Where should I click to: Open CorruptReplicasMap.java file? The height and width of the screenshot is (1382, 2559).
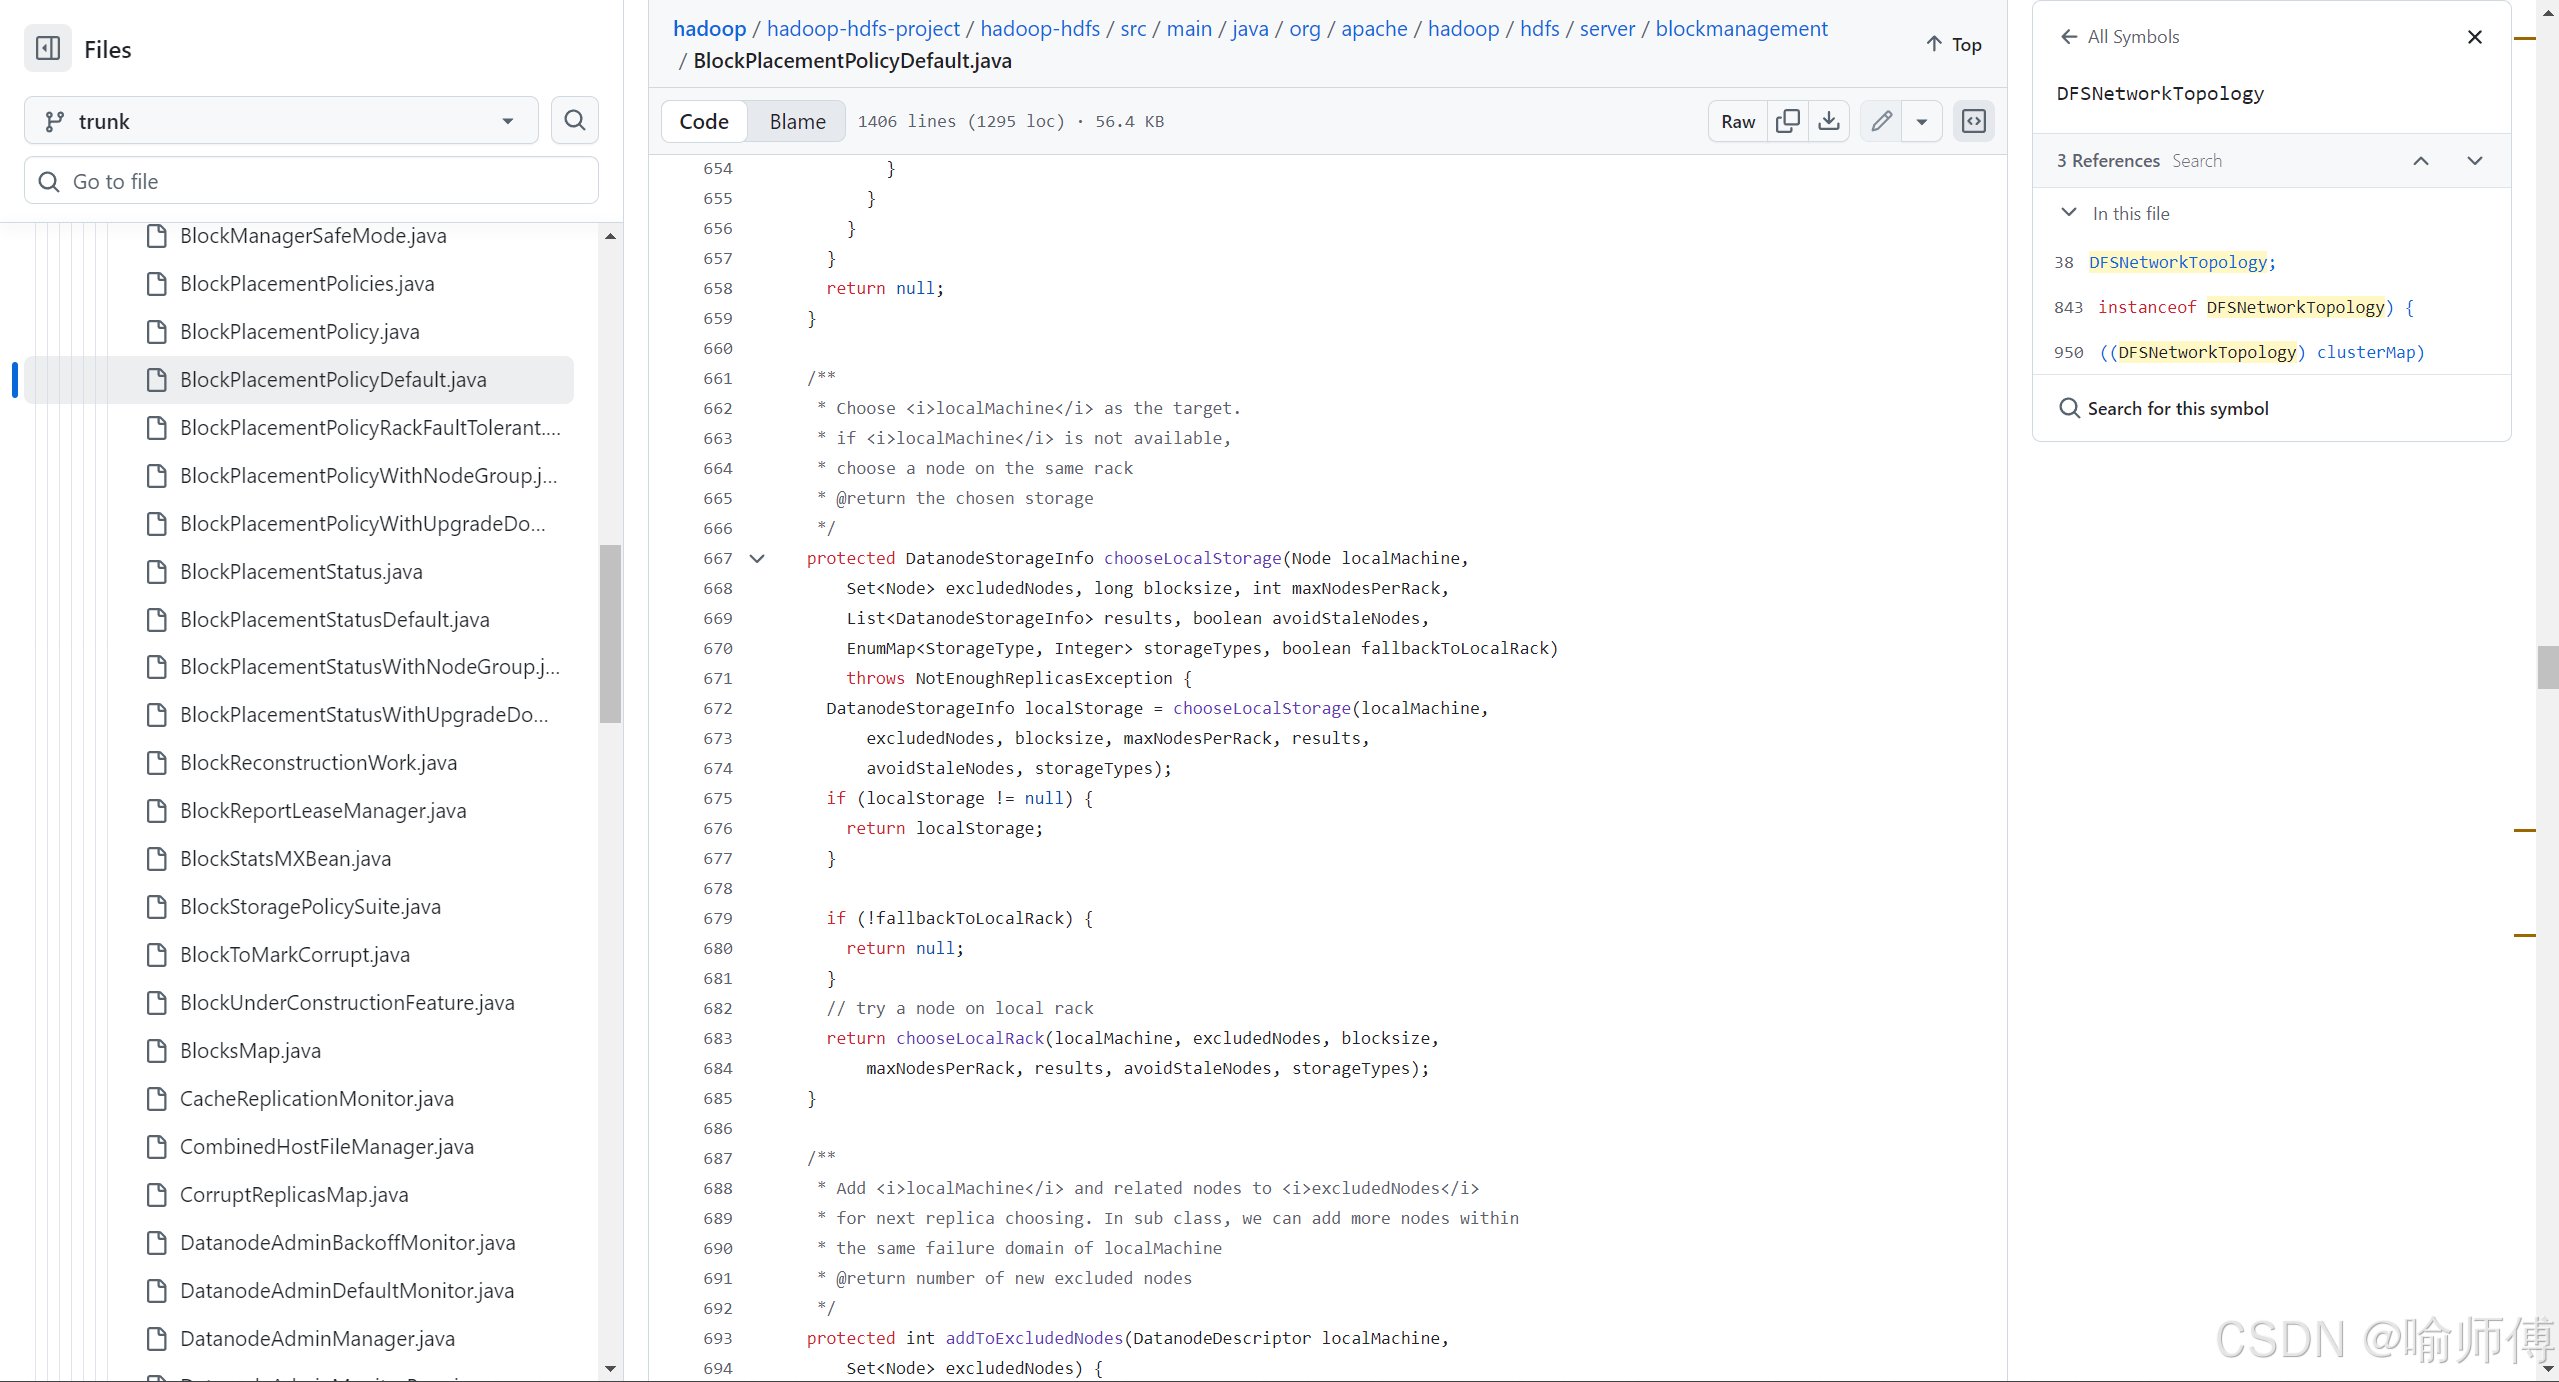pos(294,1195)
